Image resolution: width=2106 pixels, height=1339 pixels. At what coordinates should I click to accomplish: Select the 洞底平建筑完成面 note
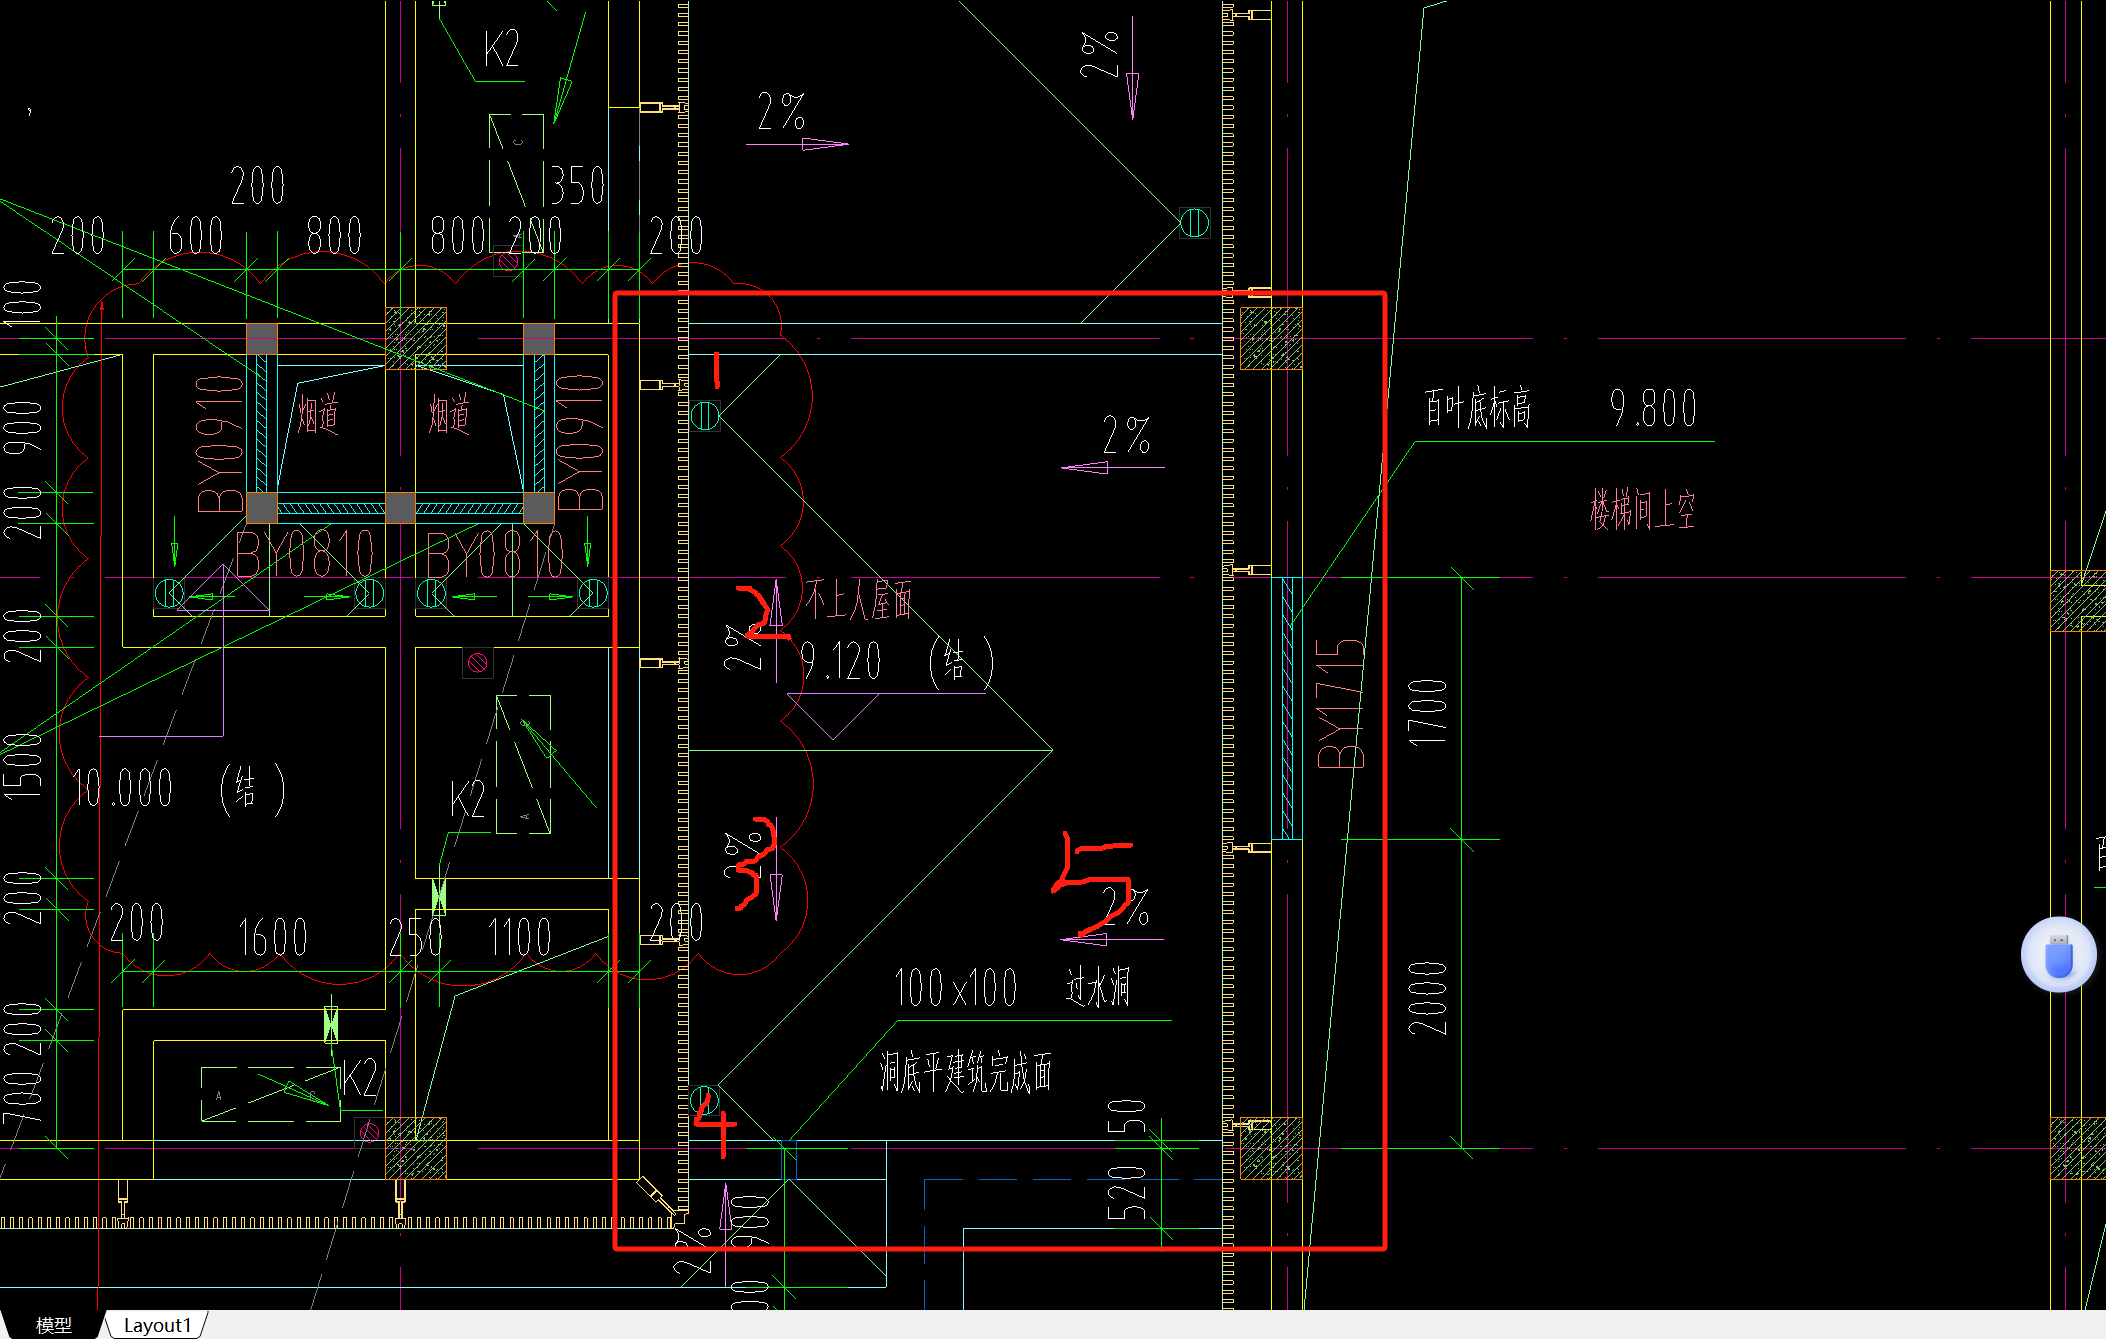tap(965, 1072)
